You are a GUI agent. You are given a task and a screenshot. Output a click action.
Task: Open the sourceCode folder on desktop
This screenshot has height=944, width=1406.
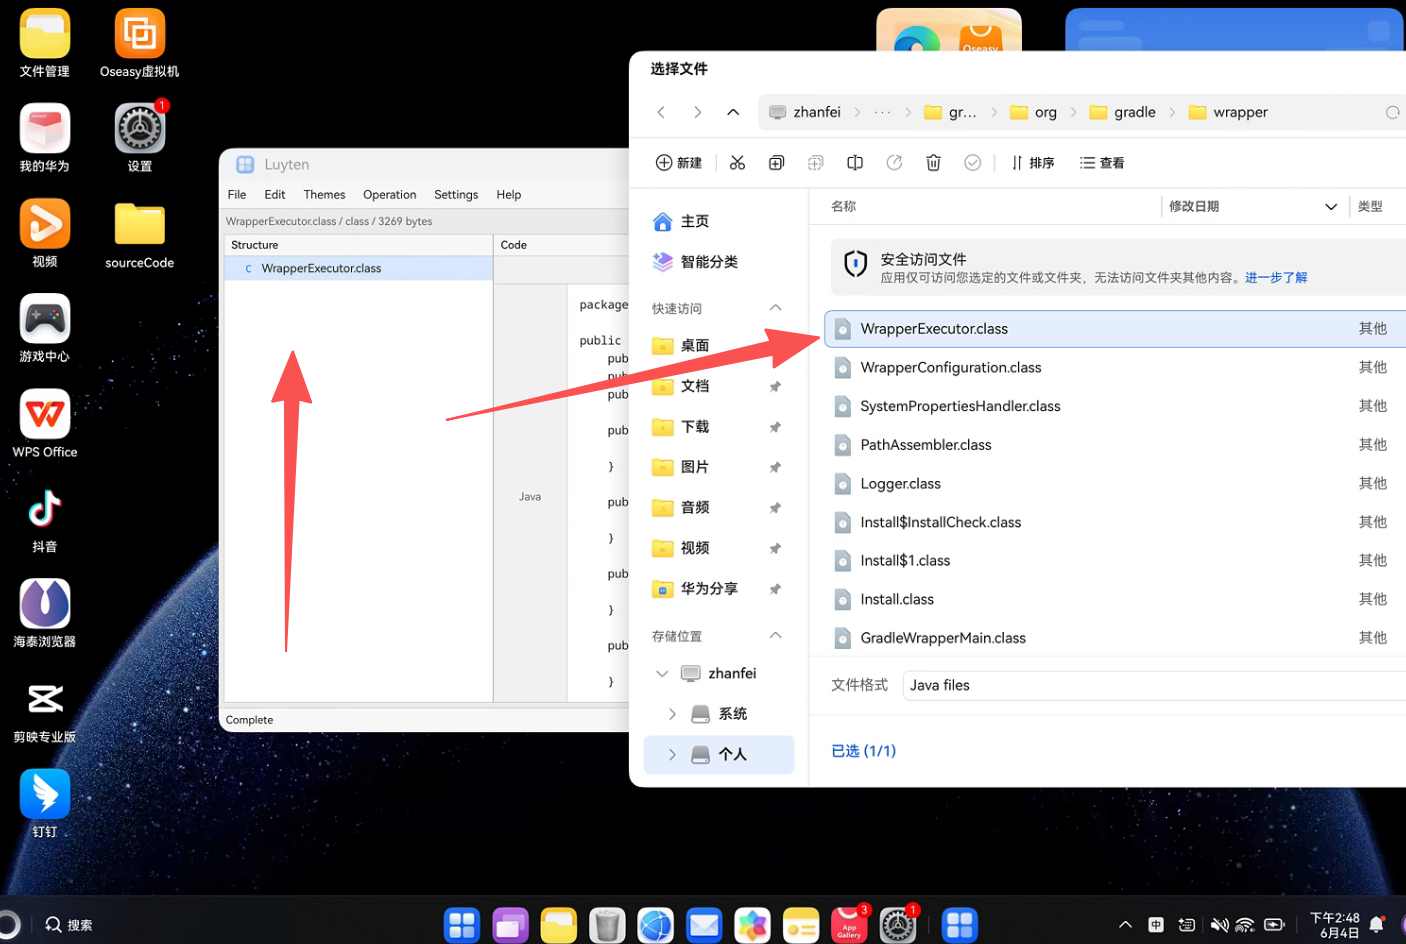(139, 236)
